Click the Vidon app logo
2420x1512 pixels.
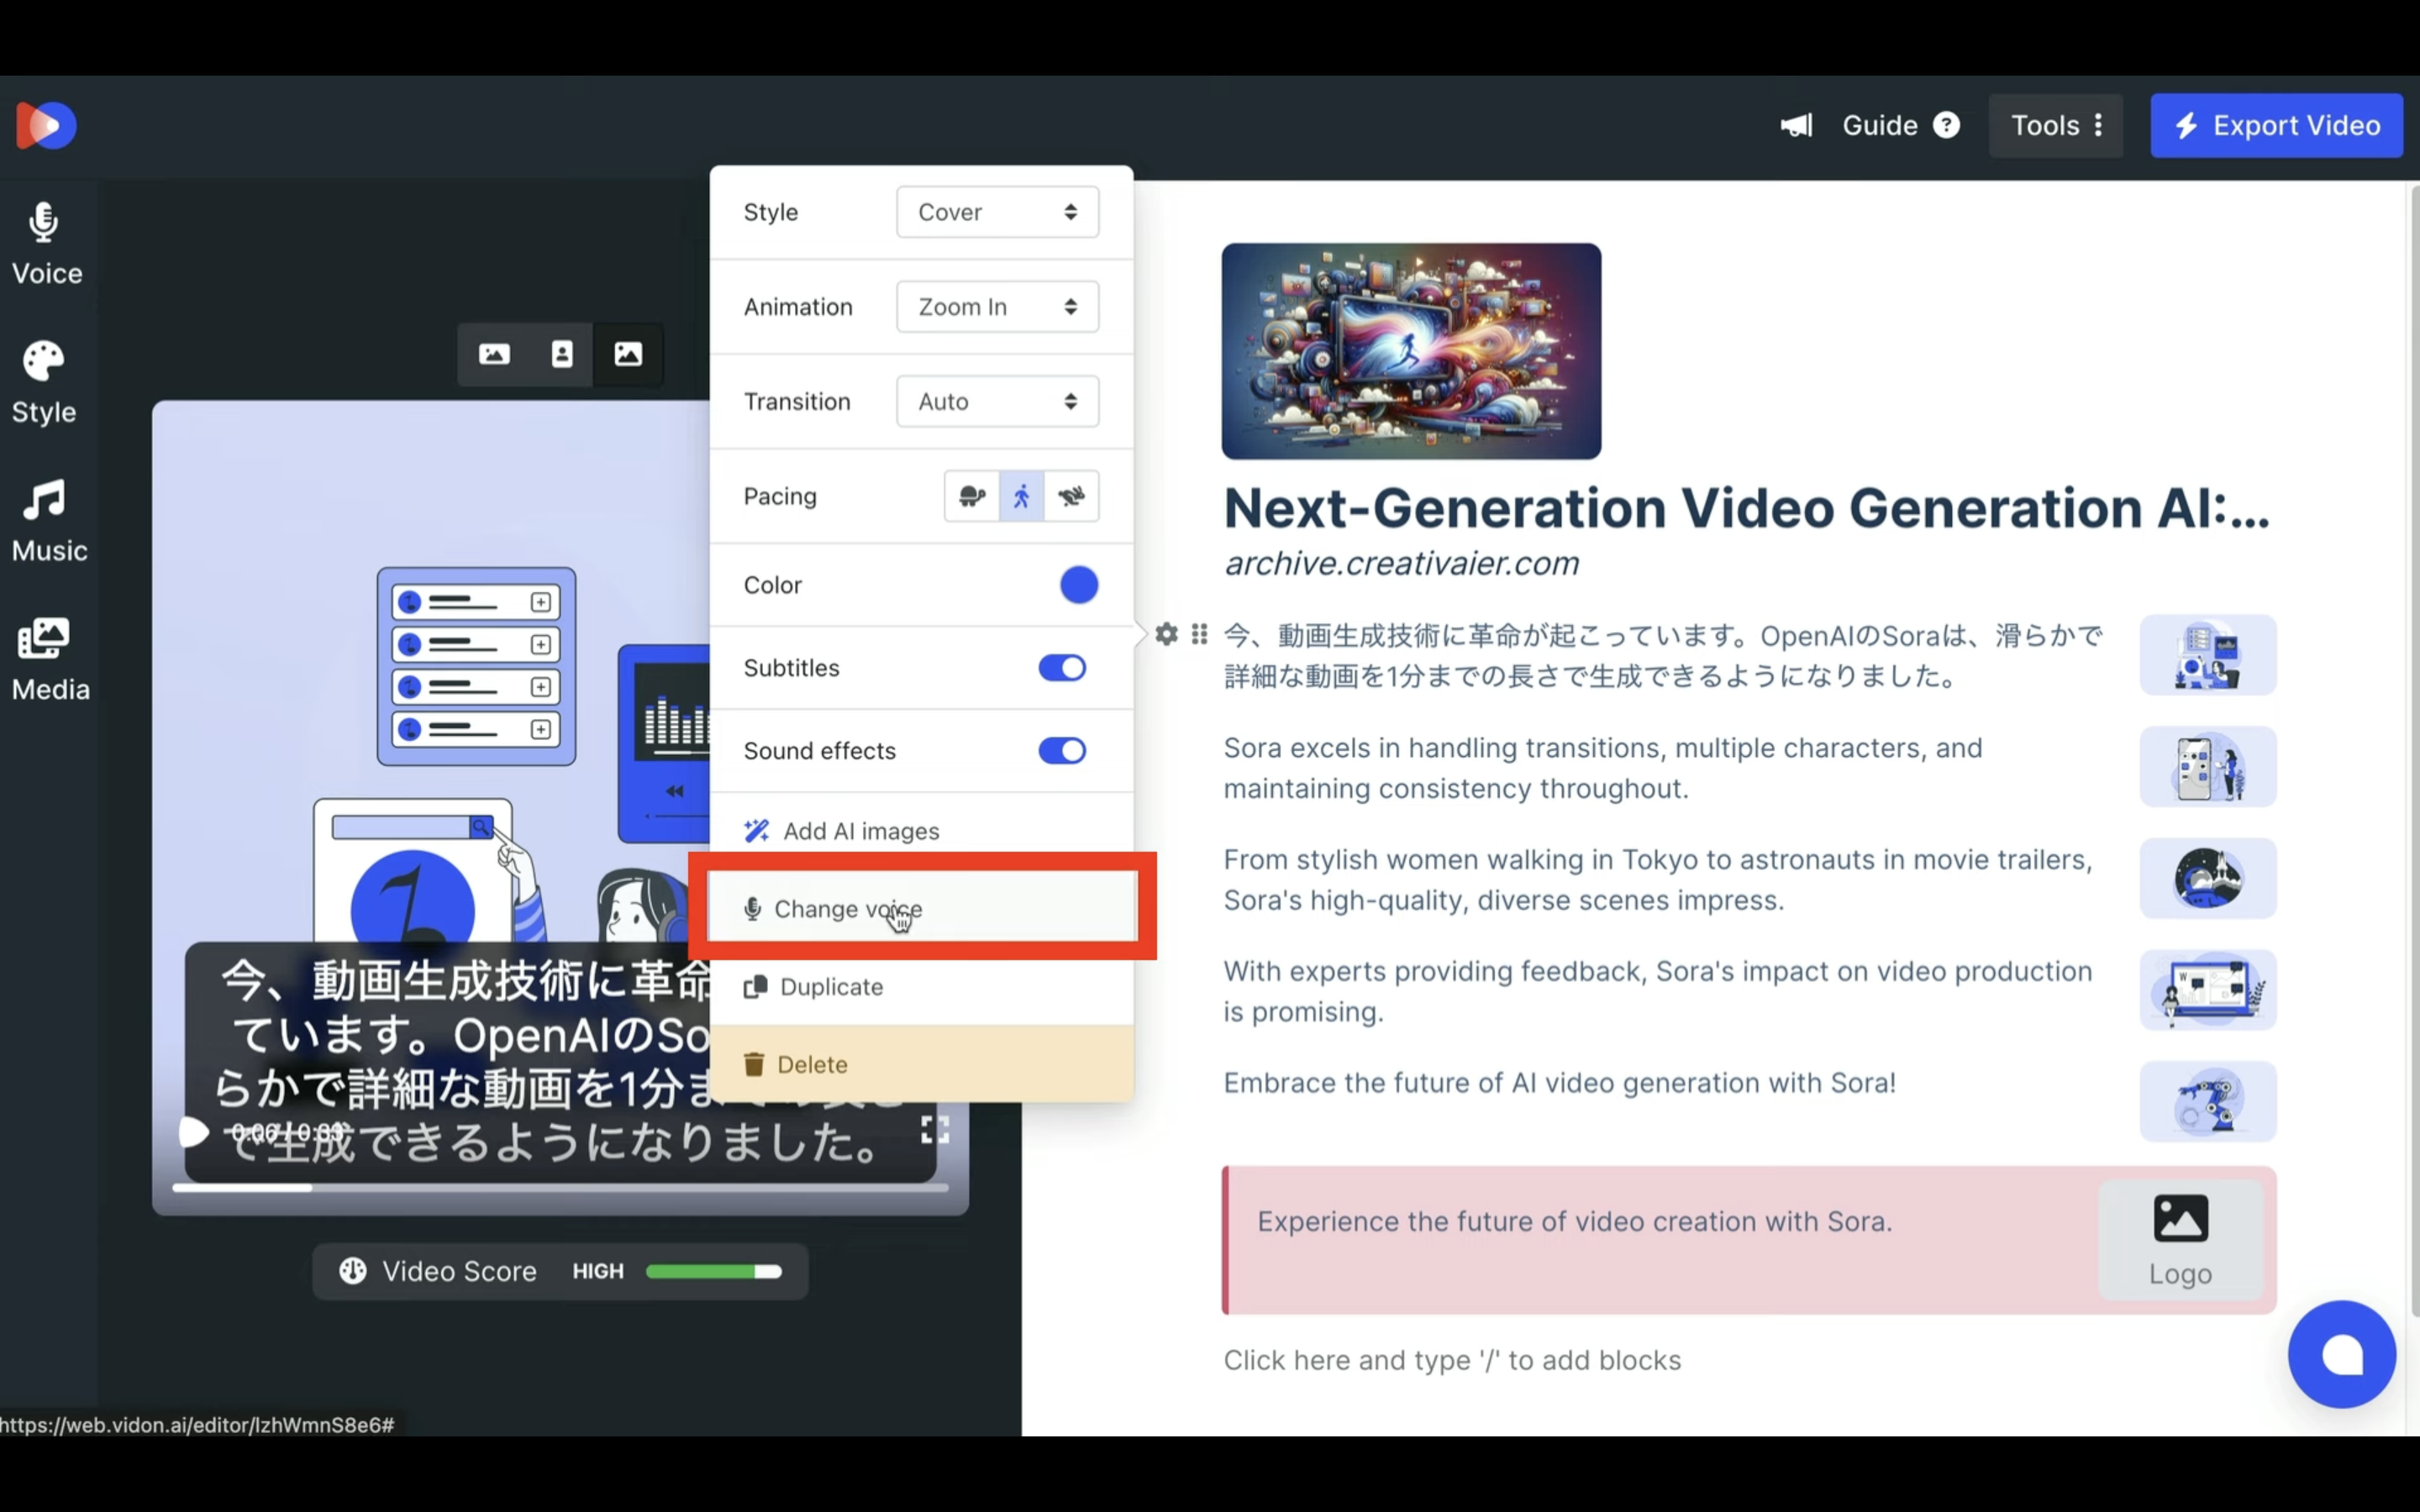tap(46, 126)
